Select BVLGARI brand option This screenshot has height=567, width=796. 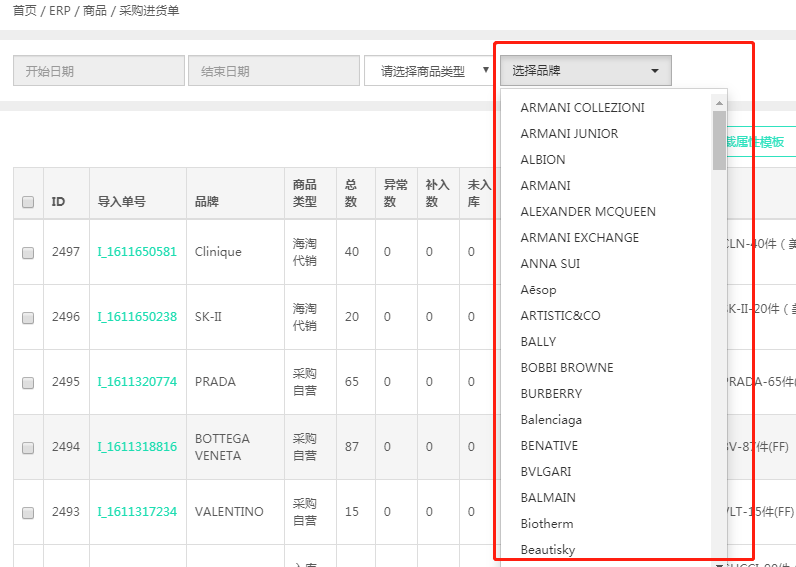coord(546,472)
